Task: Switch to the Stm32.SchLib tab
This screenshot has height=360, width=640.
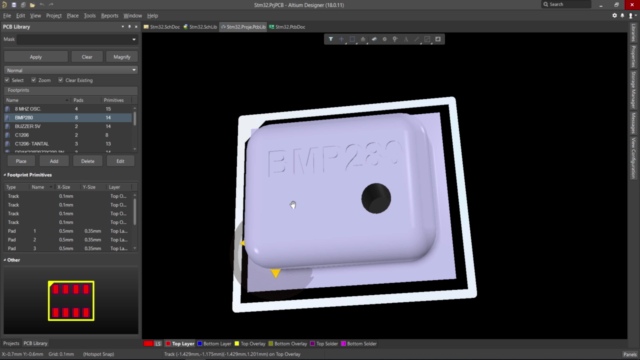Action: click(200, 27)
